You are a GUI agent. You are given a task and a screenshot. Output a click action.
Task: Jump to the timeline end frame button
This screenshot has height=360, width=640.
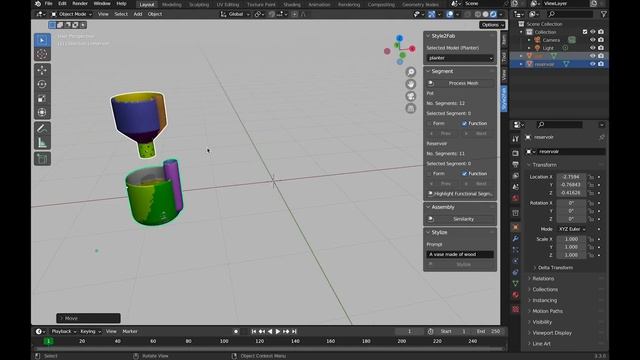(x=294, y=331)
